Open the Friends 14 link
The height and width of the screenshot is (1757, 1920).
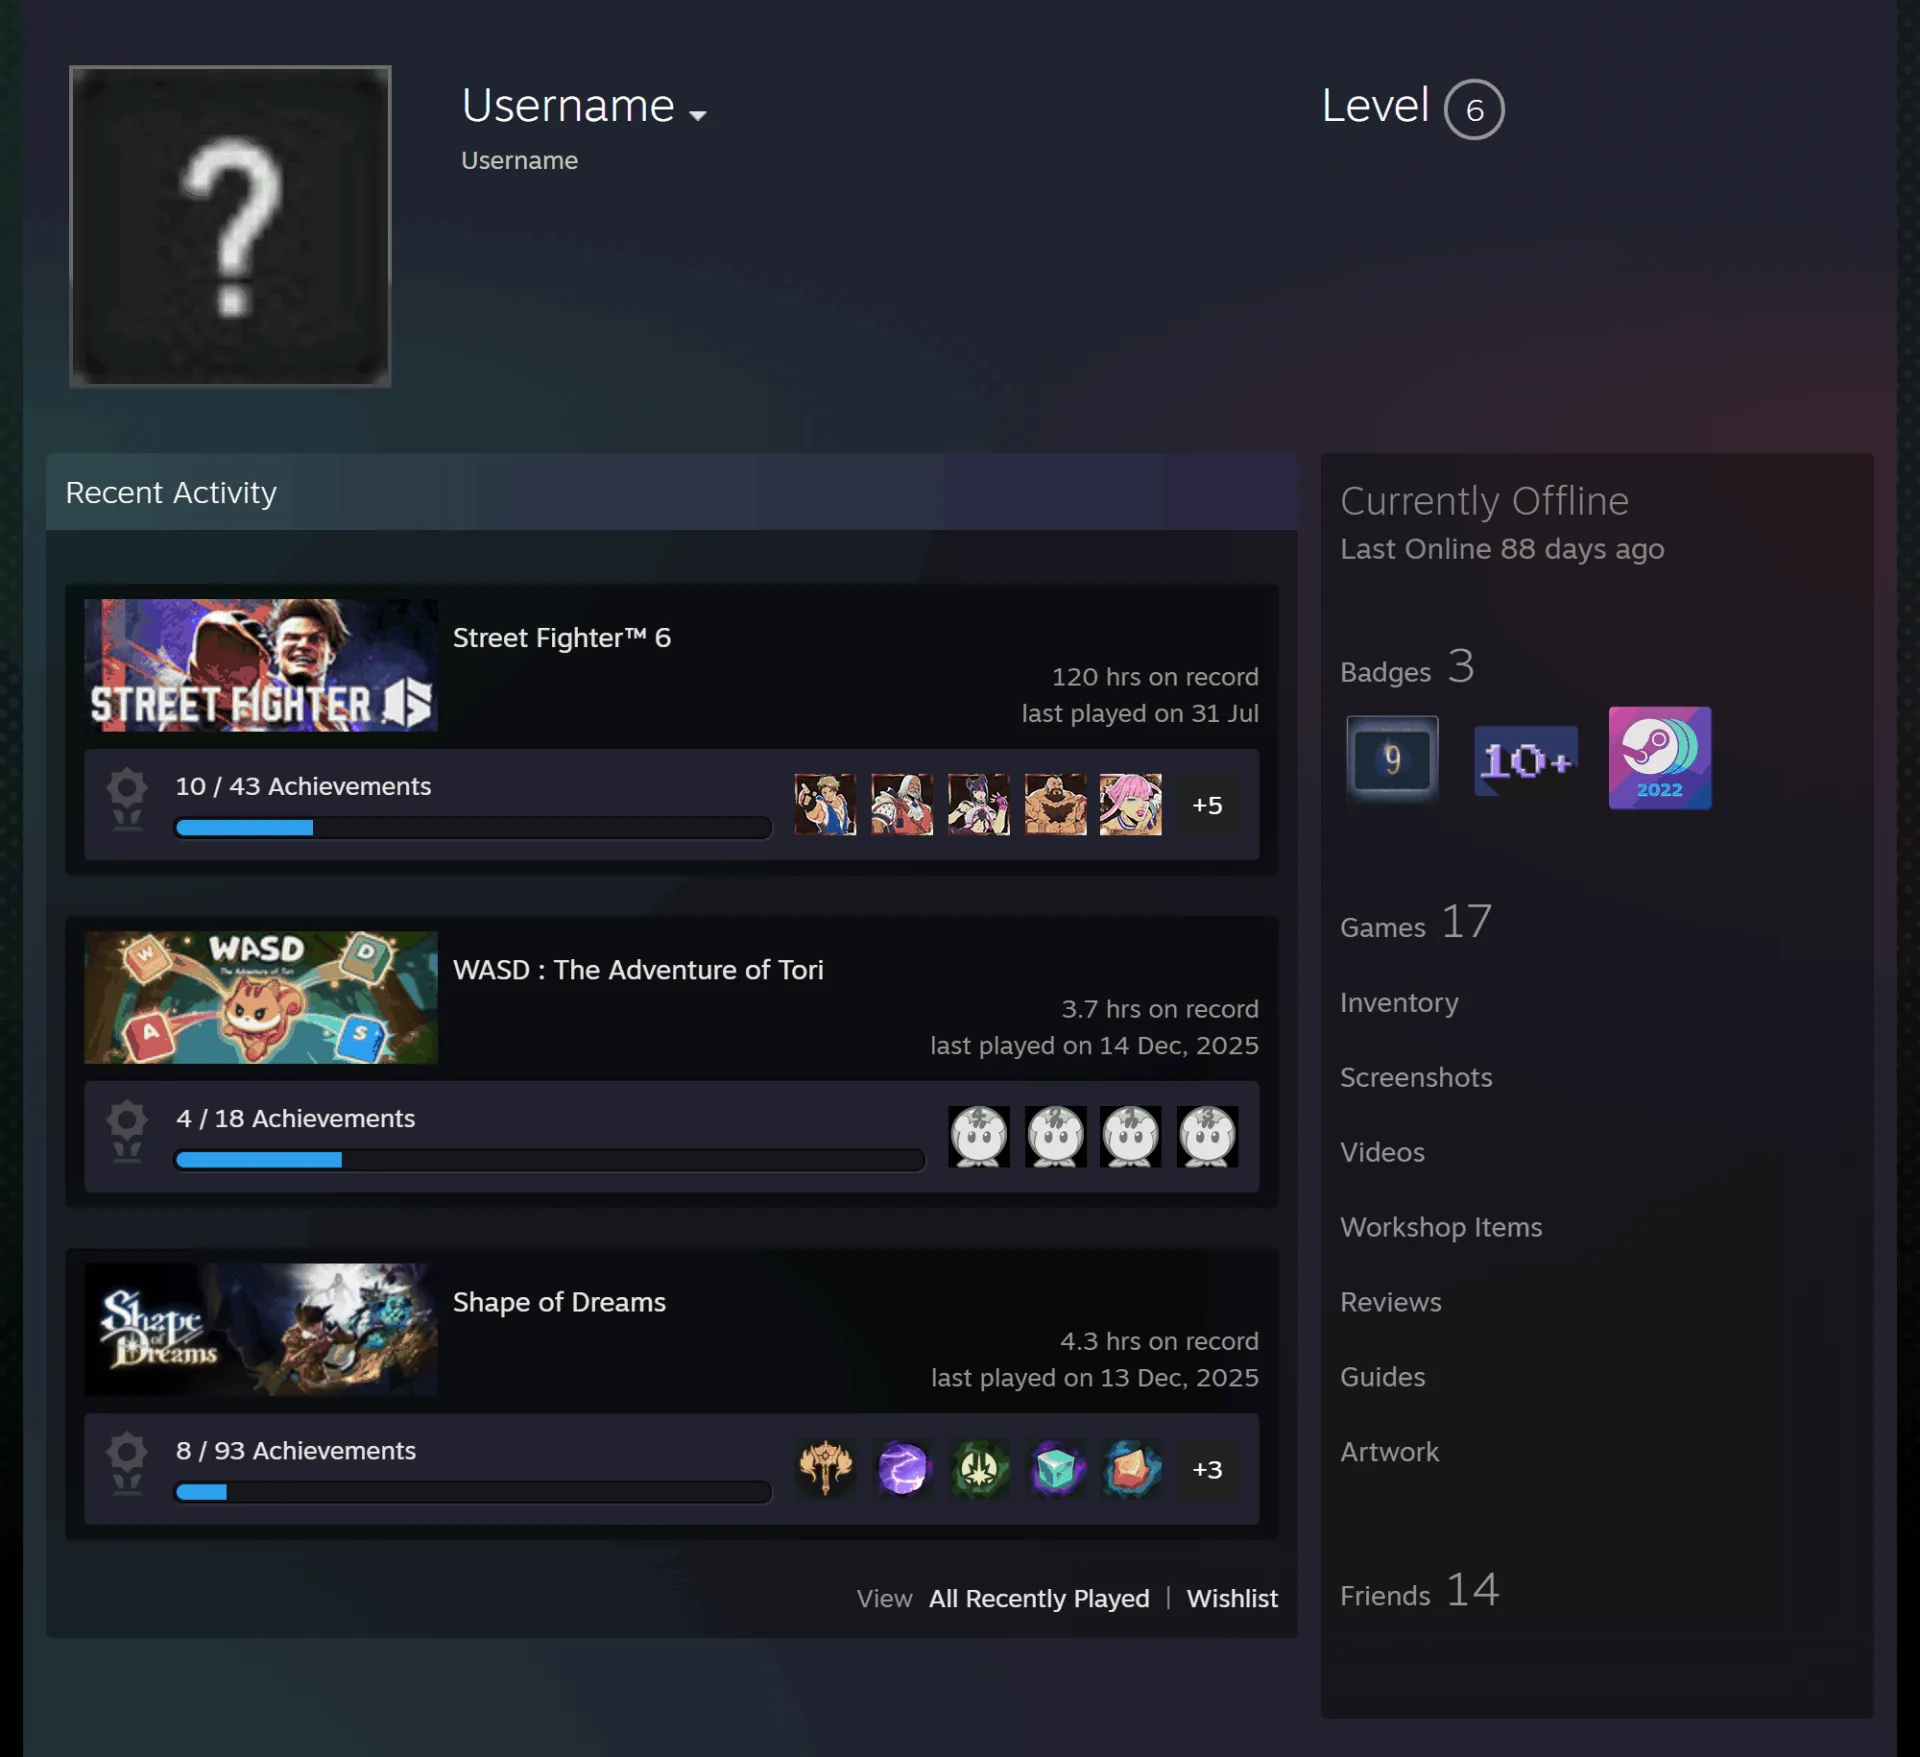[x=1420, y=1590]
